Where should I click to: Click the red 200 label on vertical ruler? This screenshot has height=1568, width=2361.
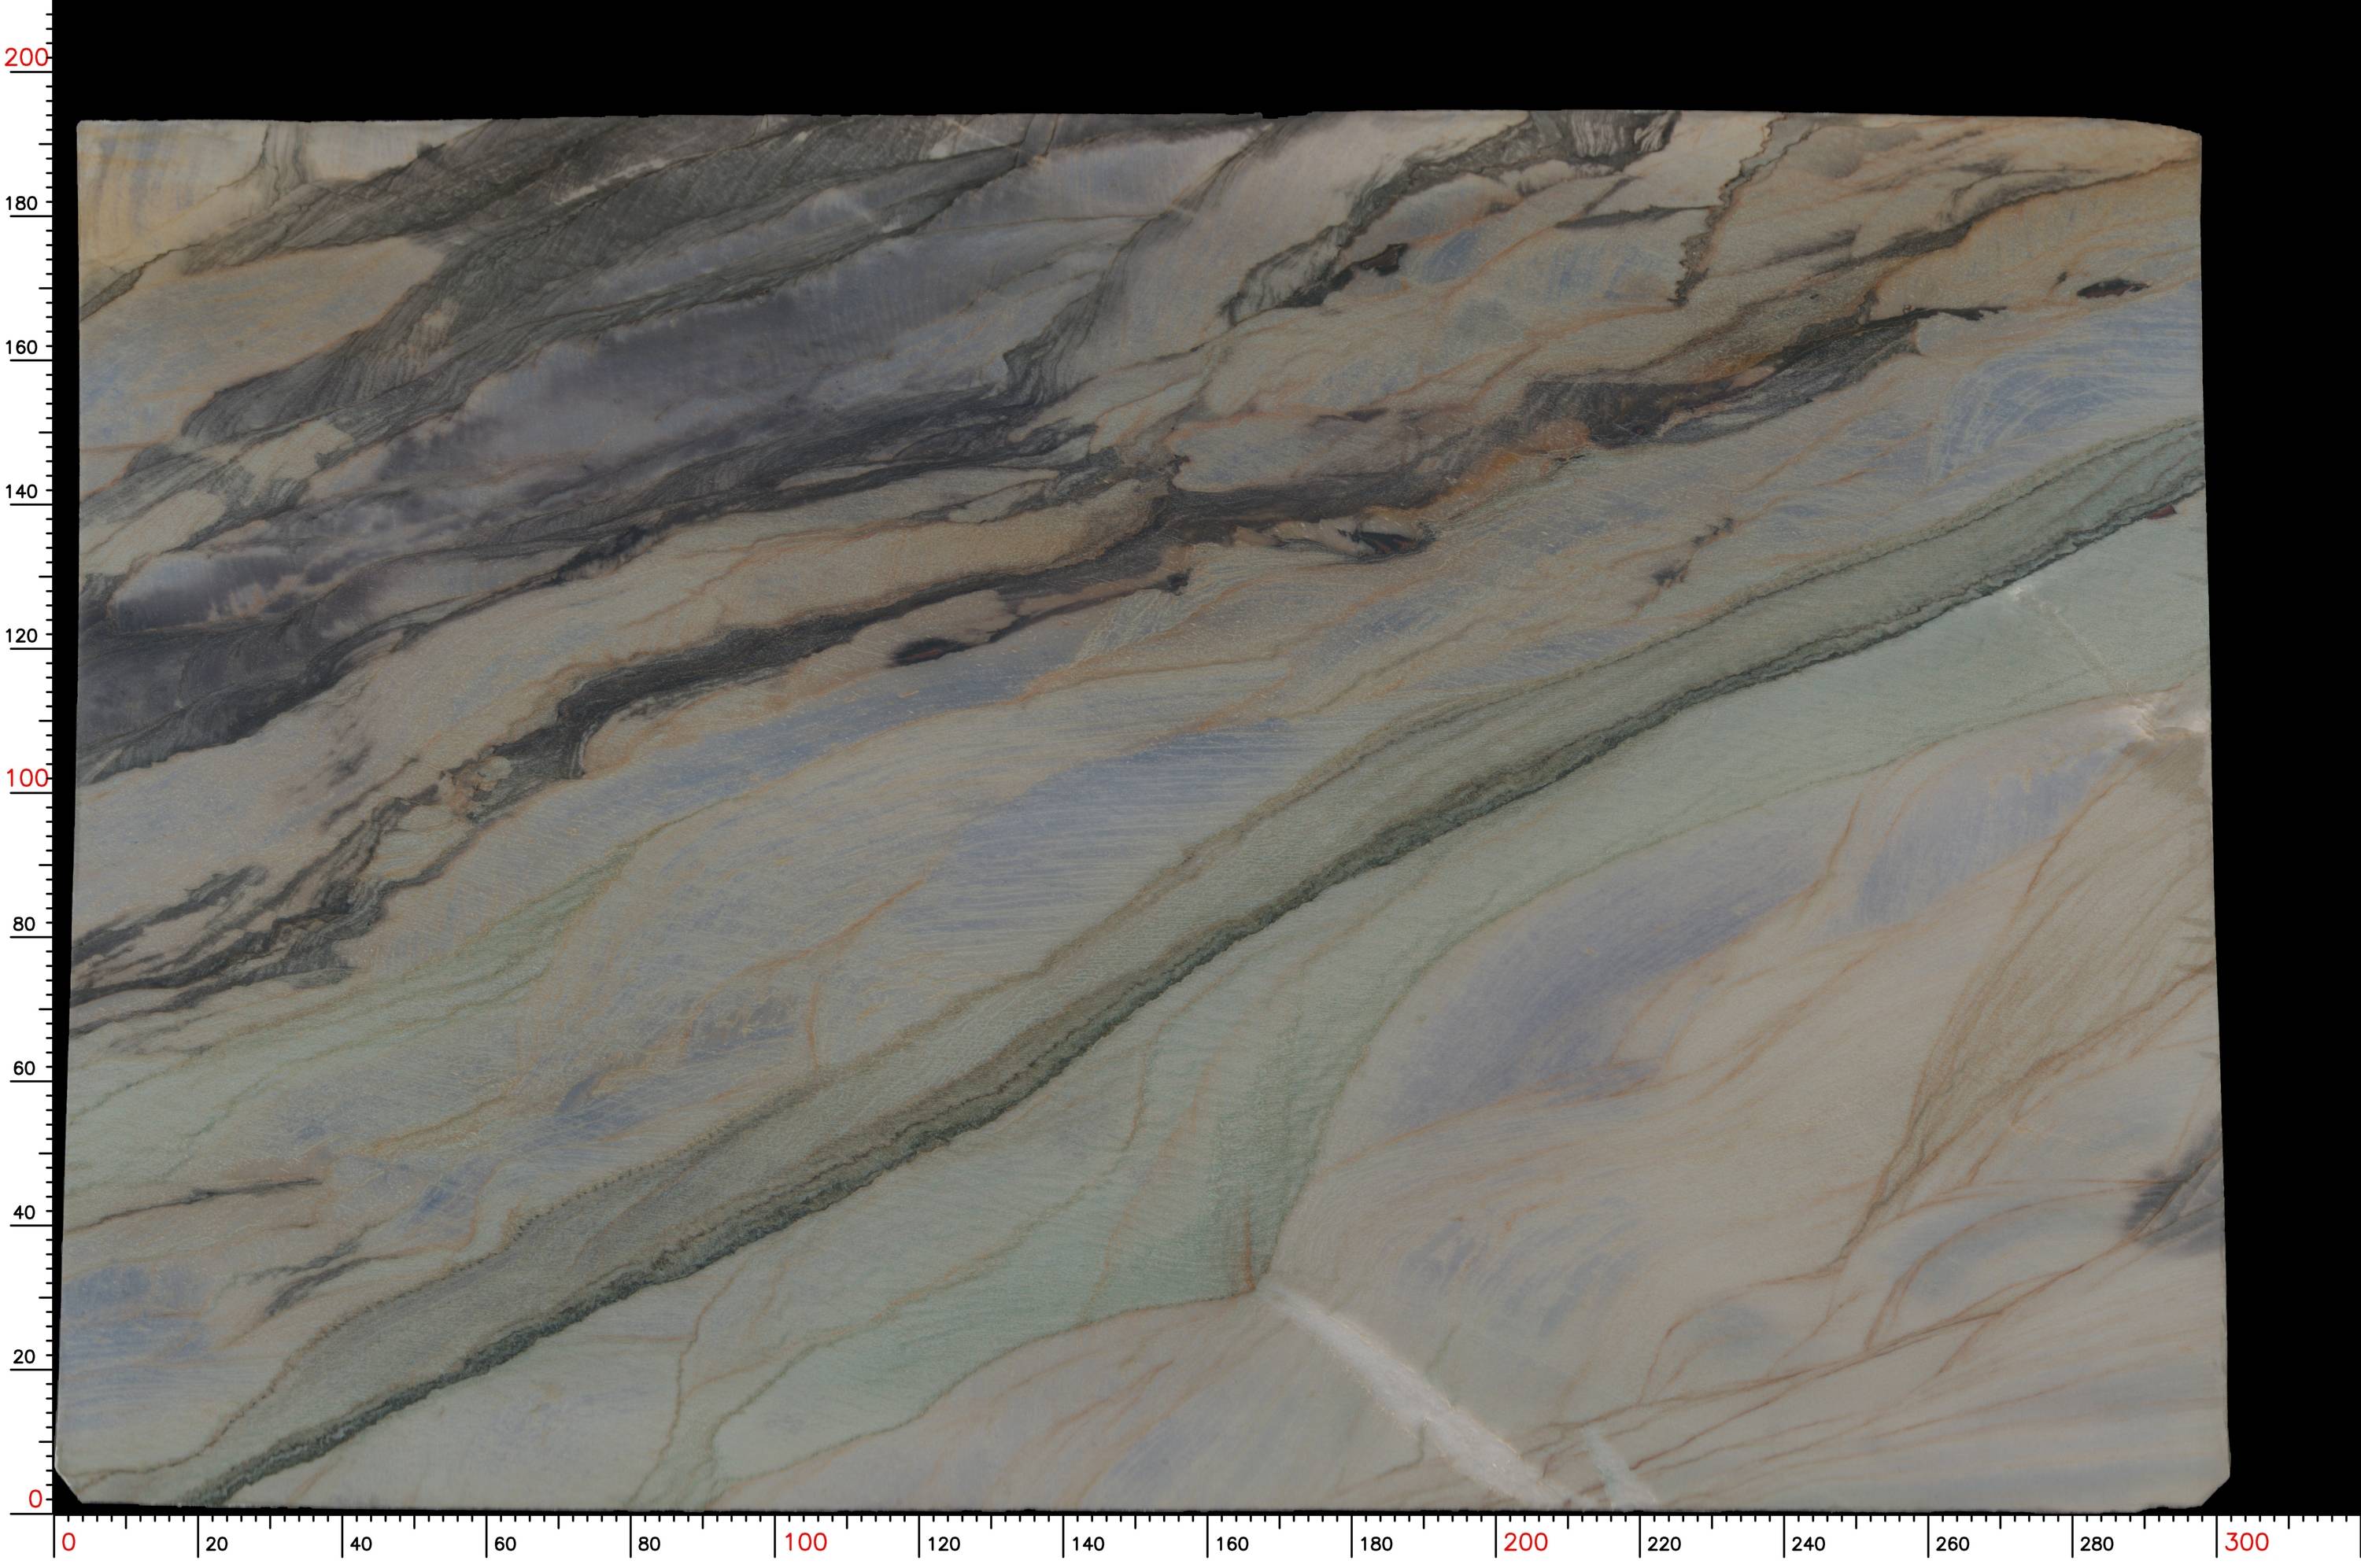[25, 57]
